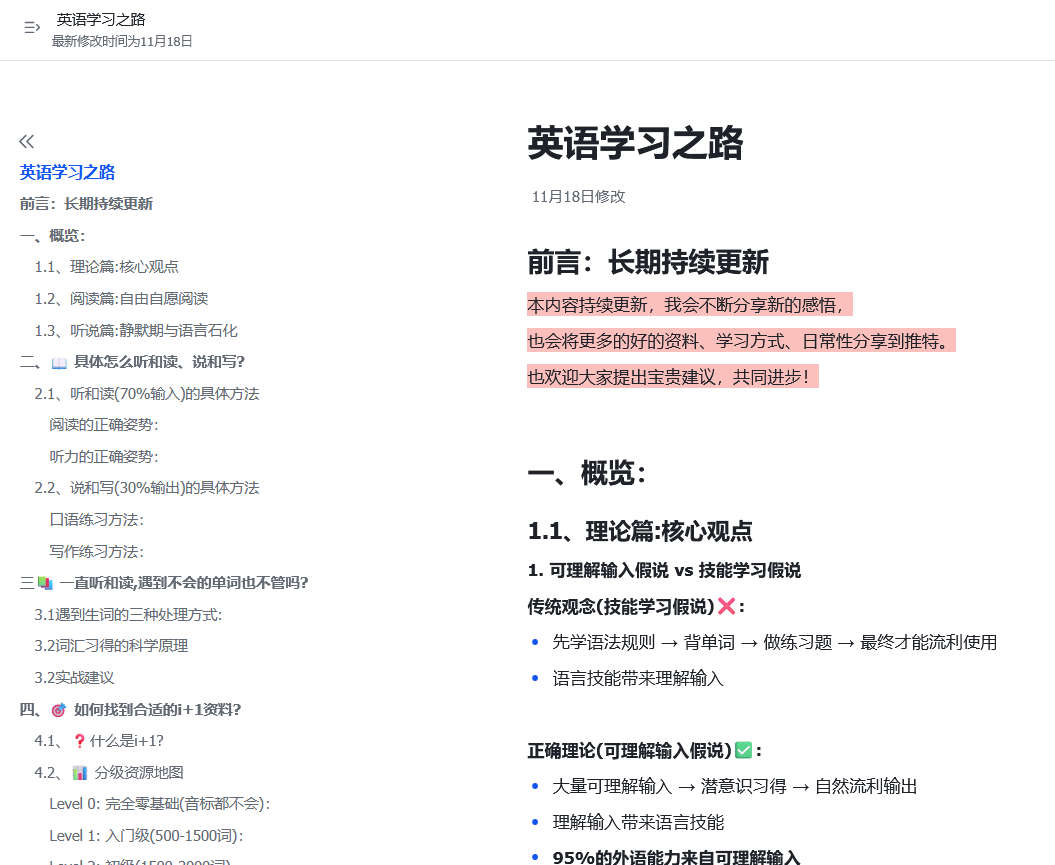Image resolution: width=1055 pixels, height=865 pixels.
Task: Click the date text 11月18日修改
Action: [579, 196]
